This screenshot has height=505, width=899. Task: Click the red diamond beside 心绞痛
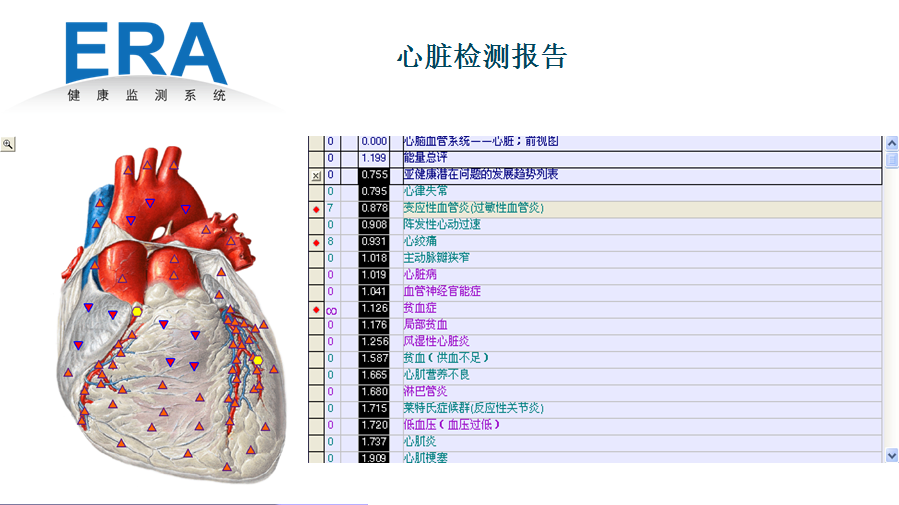point(316,242)
